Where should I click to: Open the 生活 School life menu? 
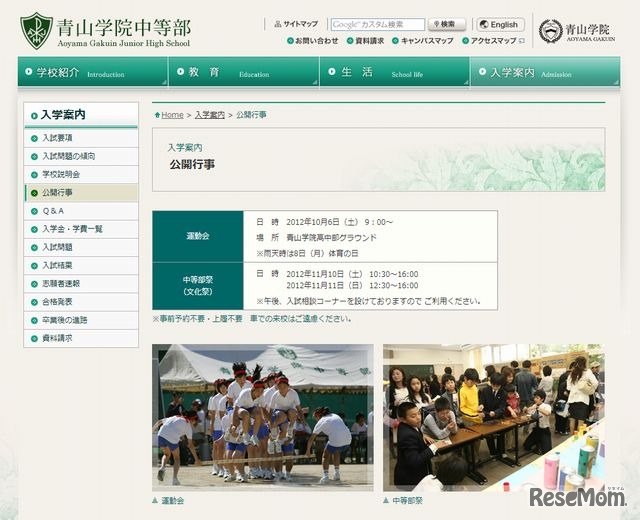(394, 73)
